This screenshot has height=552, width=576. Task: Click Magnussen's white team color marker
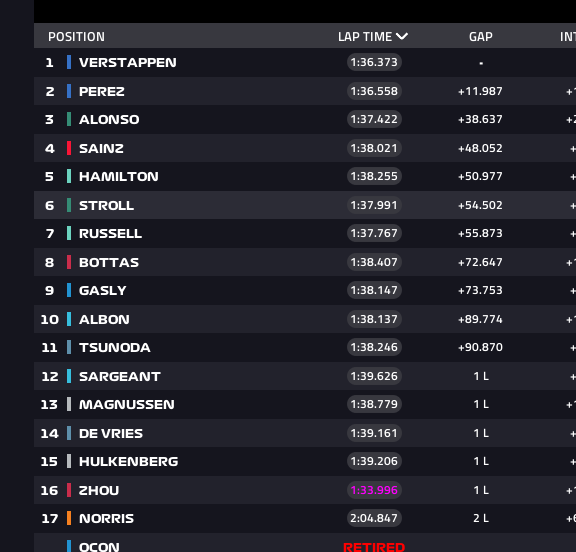tap(69, 404)
